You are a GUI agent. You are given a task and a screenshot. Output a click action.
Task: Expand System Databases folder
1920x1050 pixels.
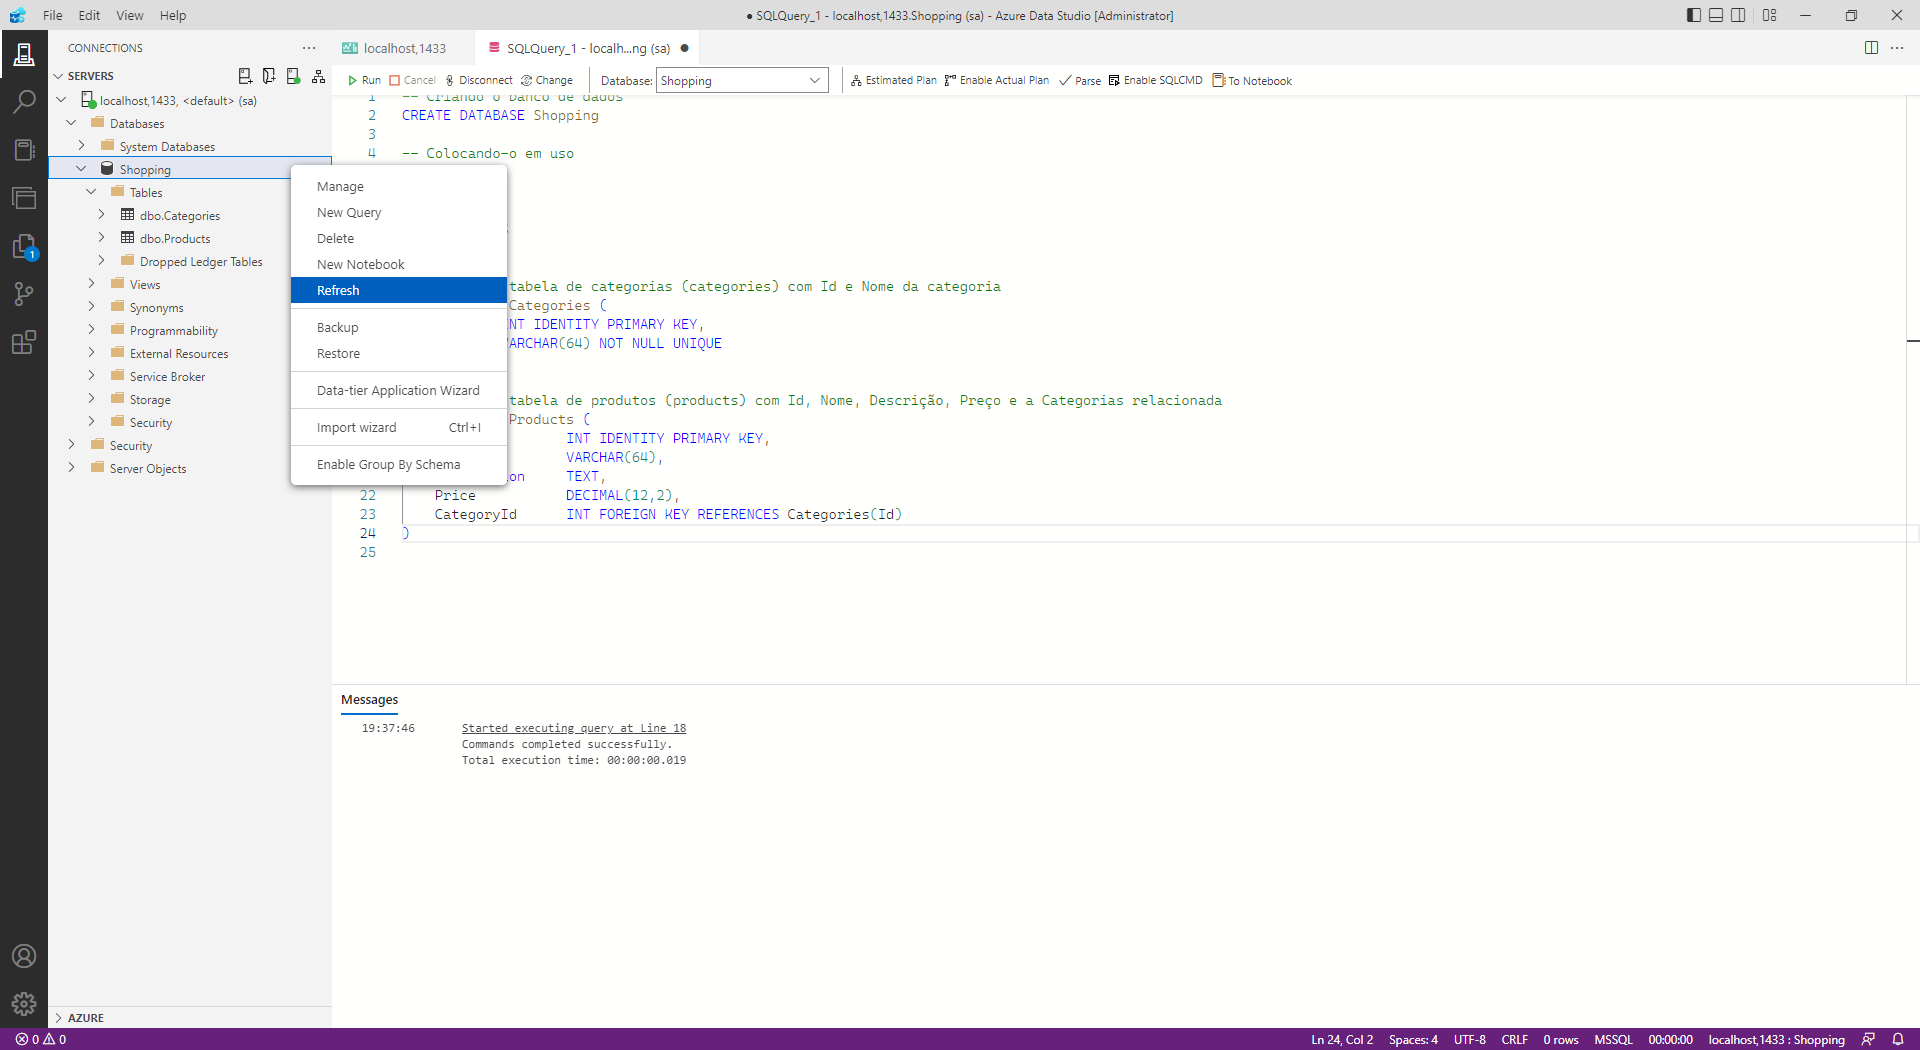(x=82, y=146)
